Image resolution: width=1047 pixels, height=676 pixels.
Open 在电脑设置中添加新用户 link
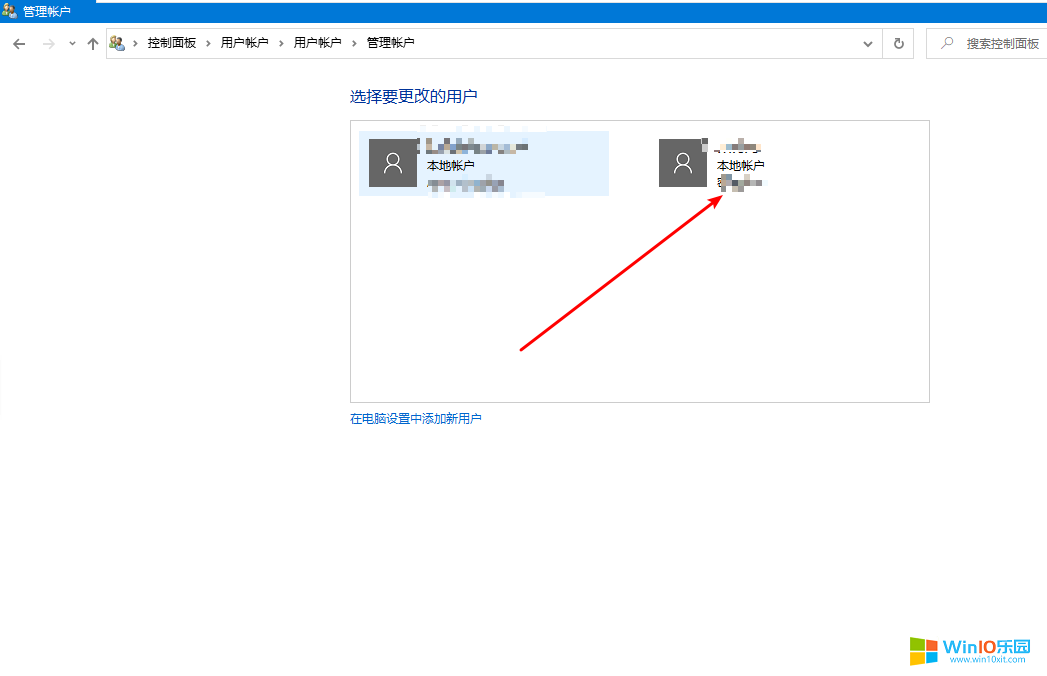coord(415,419)
